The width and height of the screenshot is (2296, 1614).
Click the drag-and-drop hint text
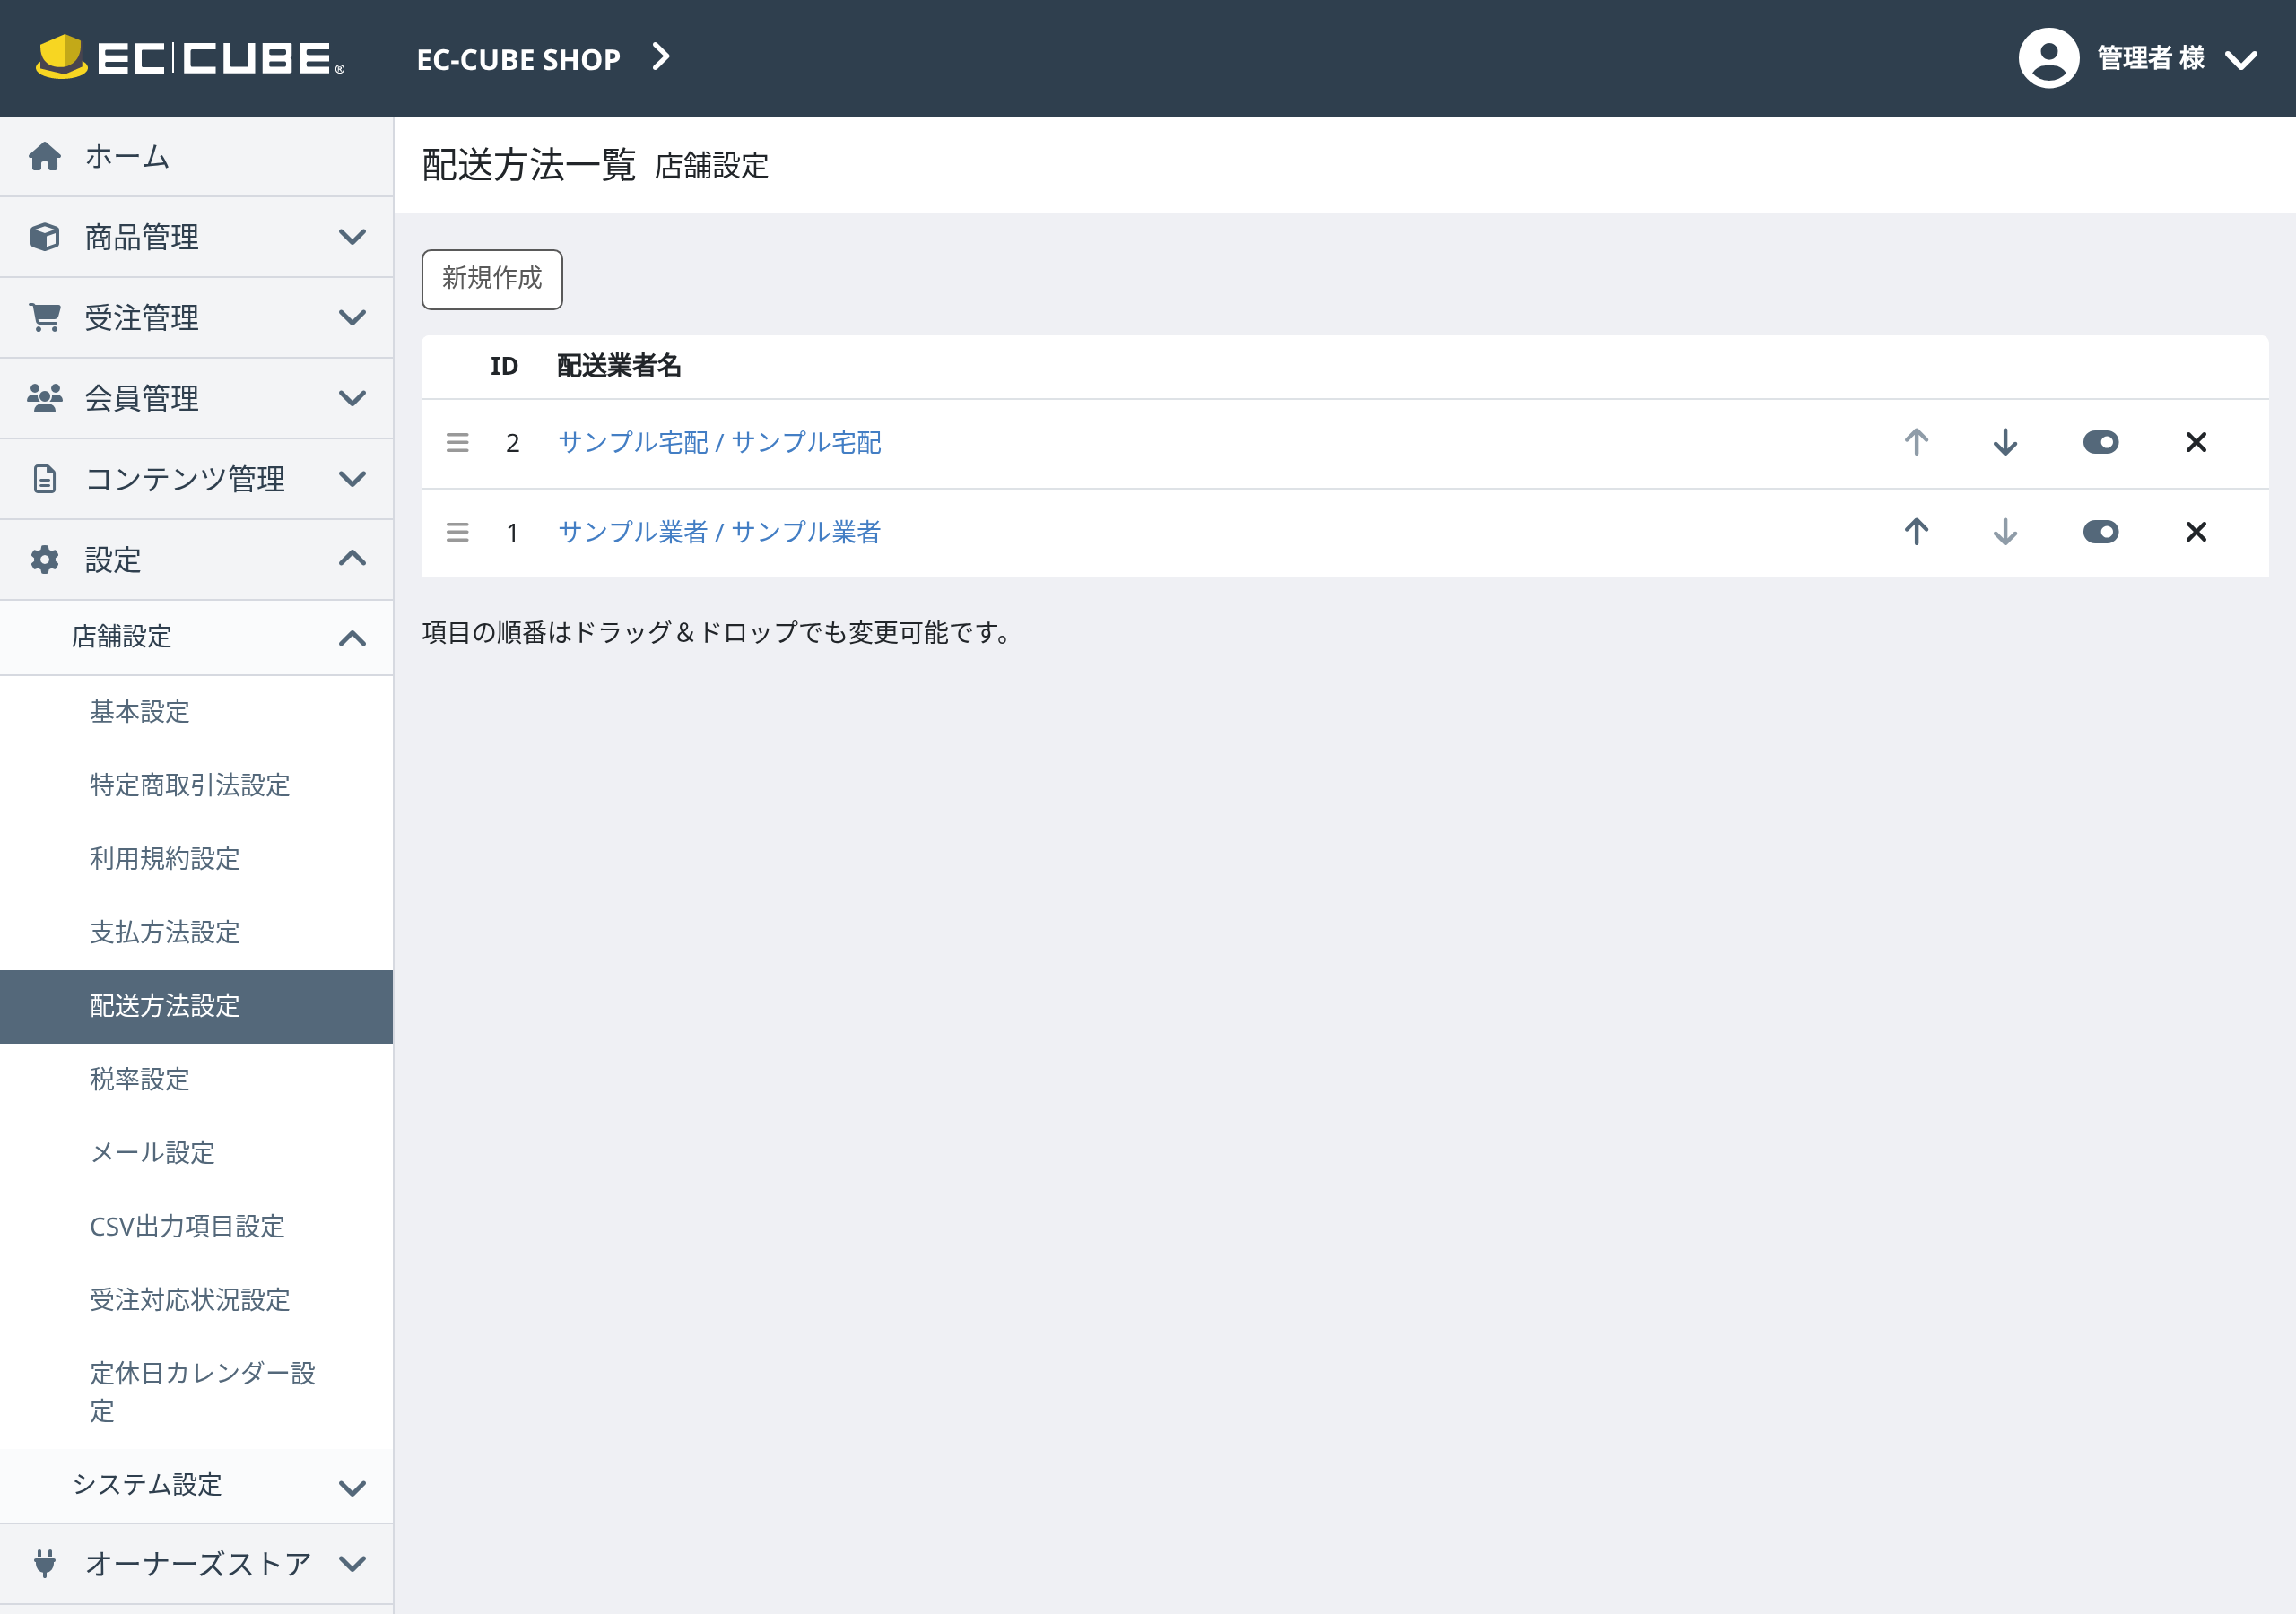click(x=716, y=633)
